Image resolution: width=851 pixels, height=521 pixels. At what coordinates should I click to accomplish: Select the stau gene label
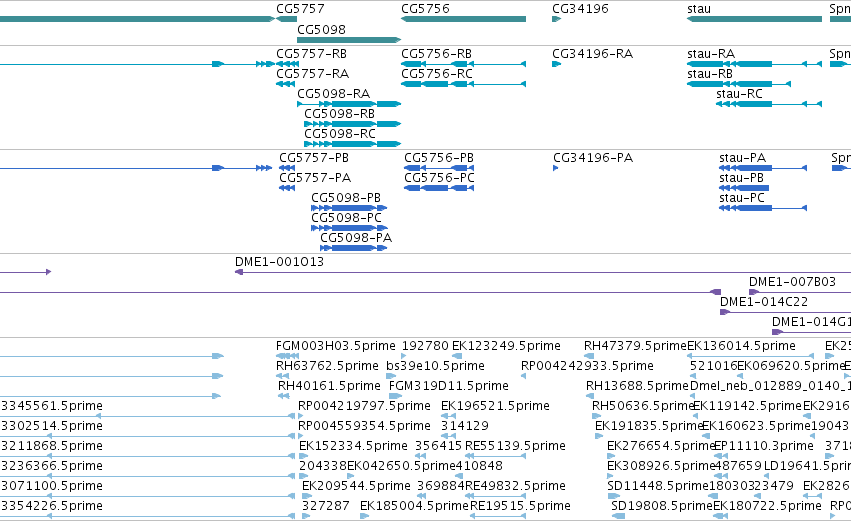pyautogui.click(x=698, y=9)
